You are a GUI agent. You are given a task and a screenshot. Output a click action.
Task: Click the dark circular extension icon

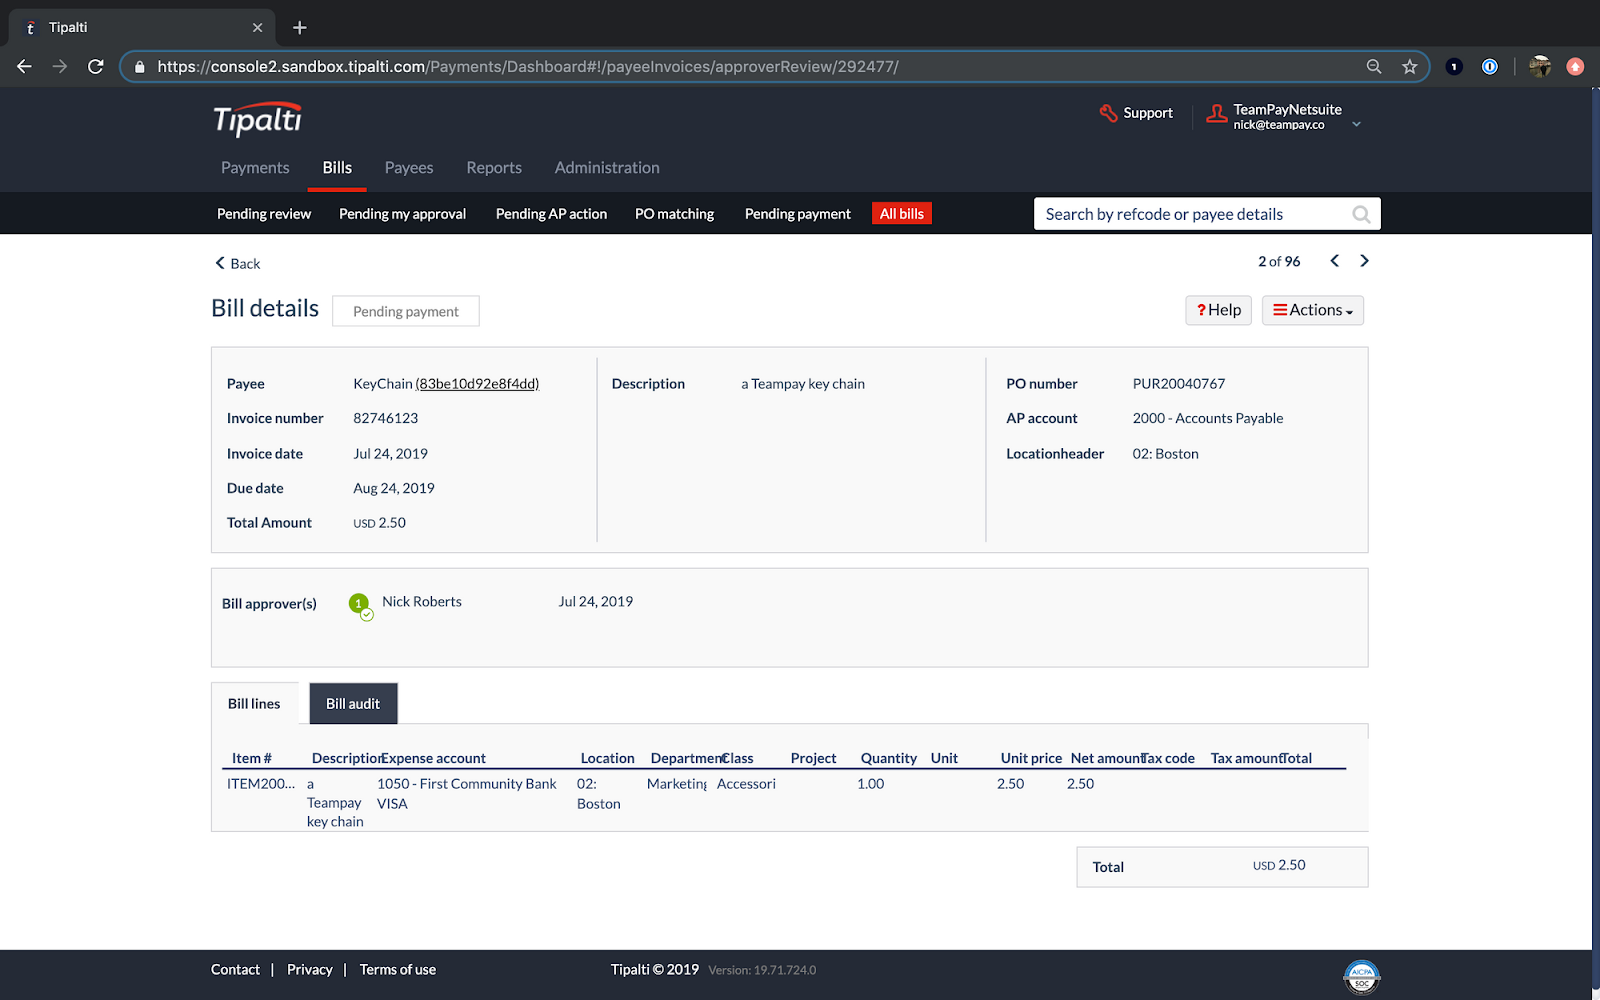click(x=1454, y=67)
